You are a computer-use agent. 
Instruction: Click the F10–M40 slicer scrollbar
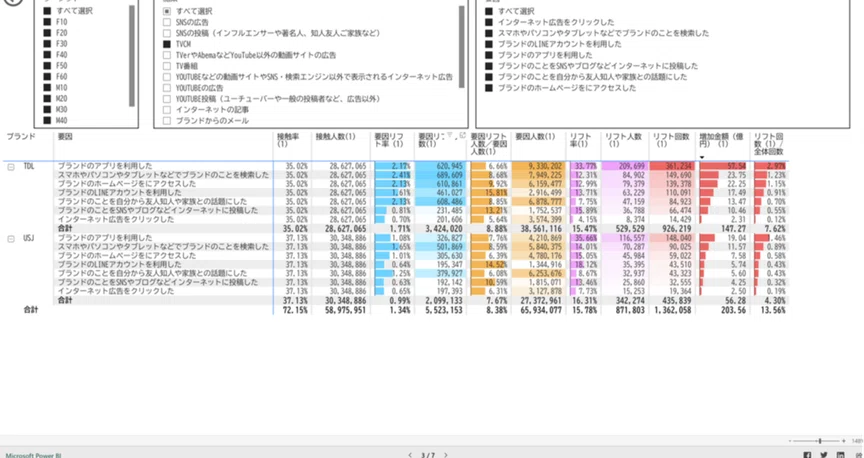point(132,56)
